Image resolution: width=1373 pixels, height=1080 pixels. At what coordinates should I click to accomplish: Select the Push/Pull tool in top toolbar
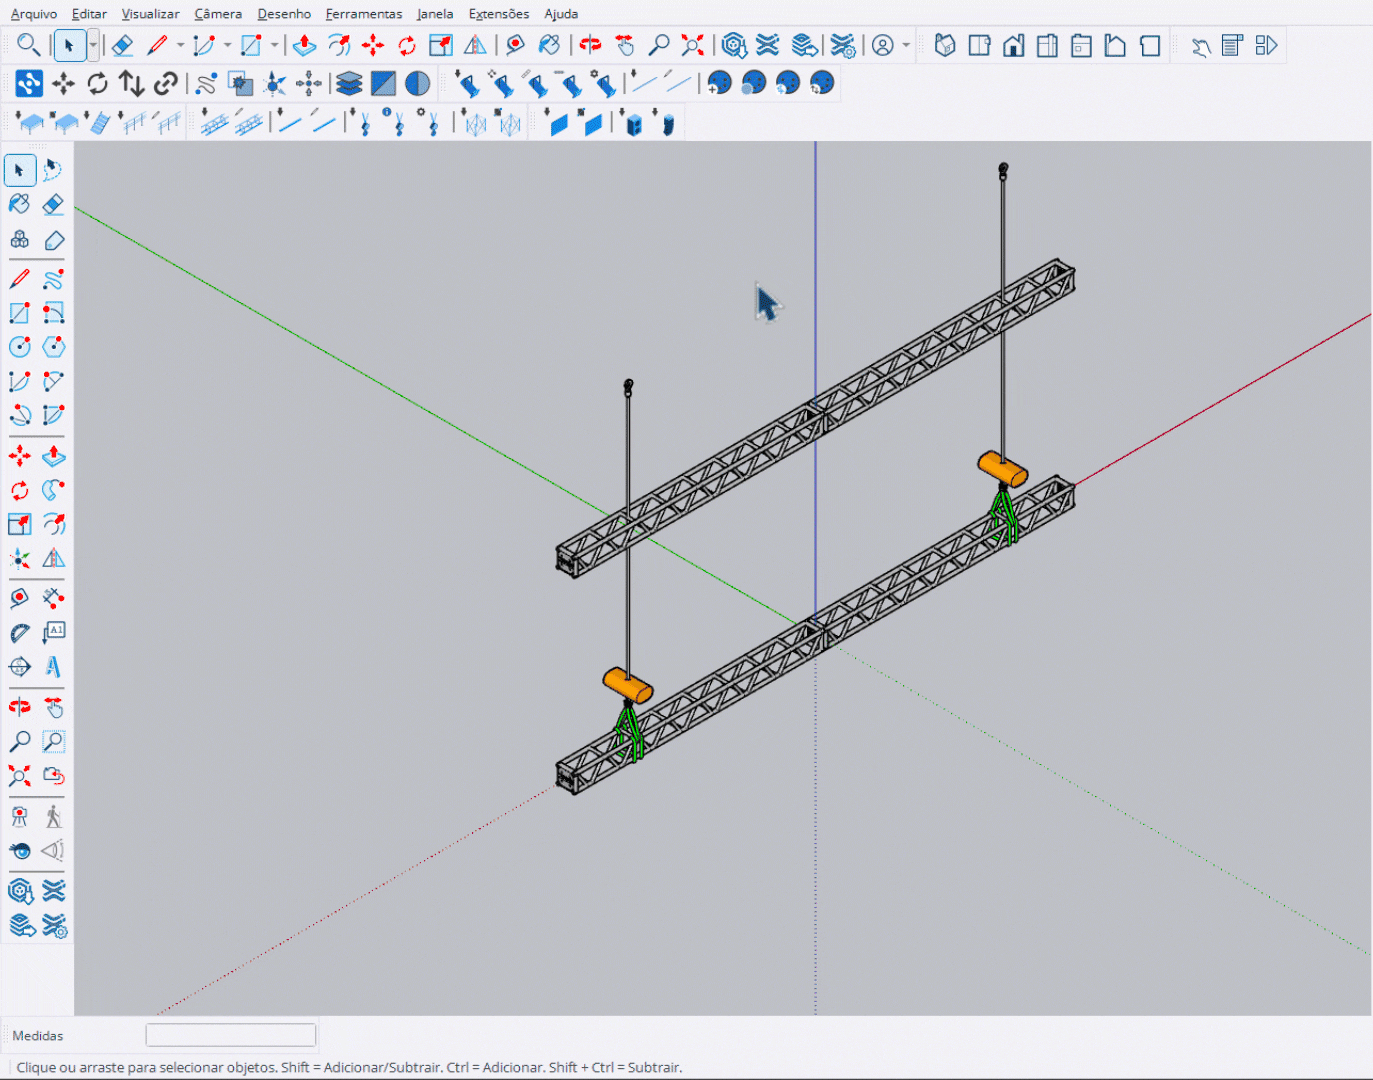pos(305,46)
